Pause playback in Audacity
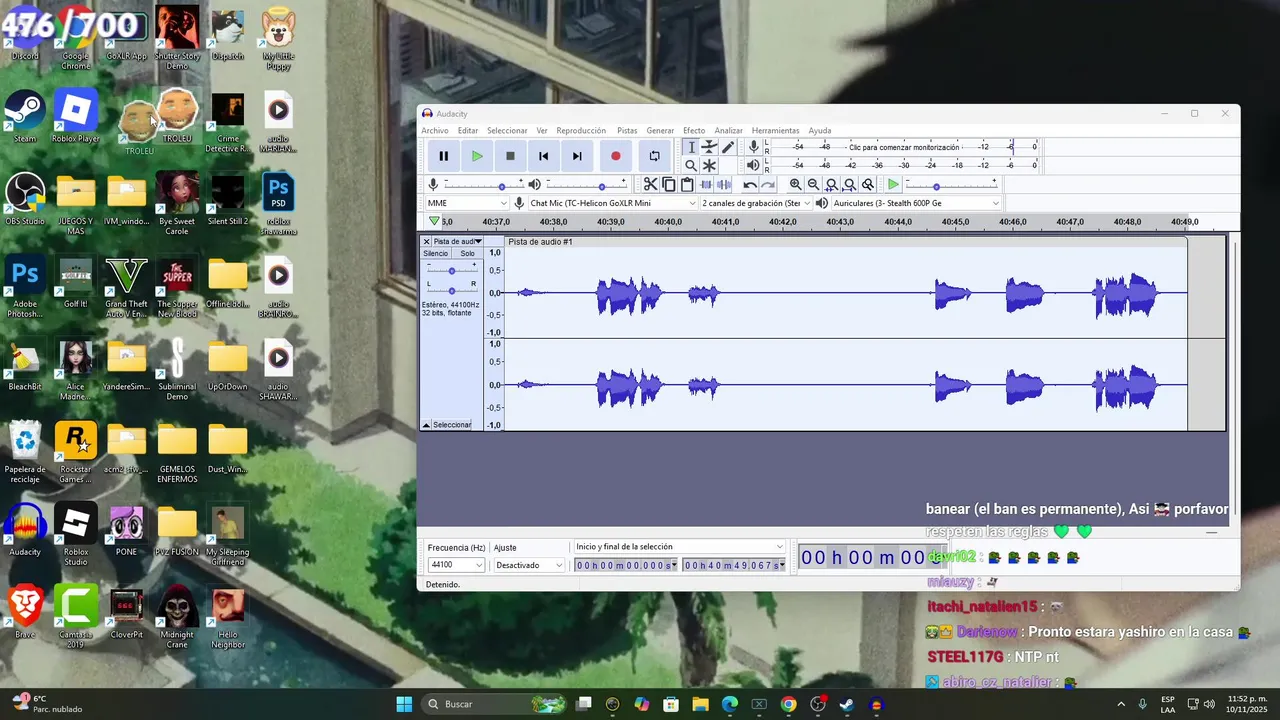The height and width of the screenshot is (720, 1280). (443, 156)
